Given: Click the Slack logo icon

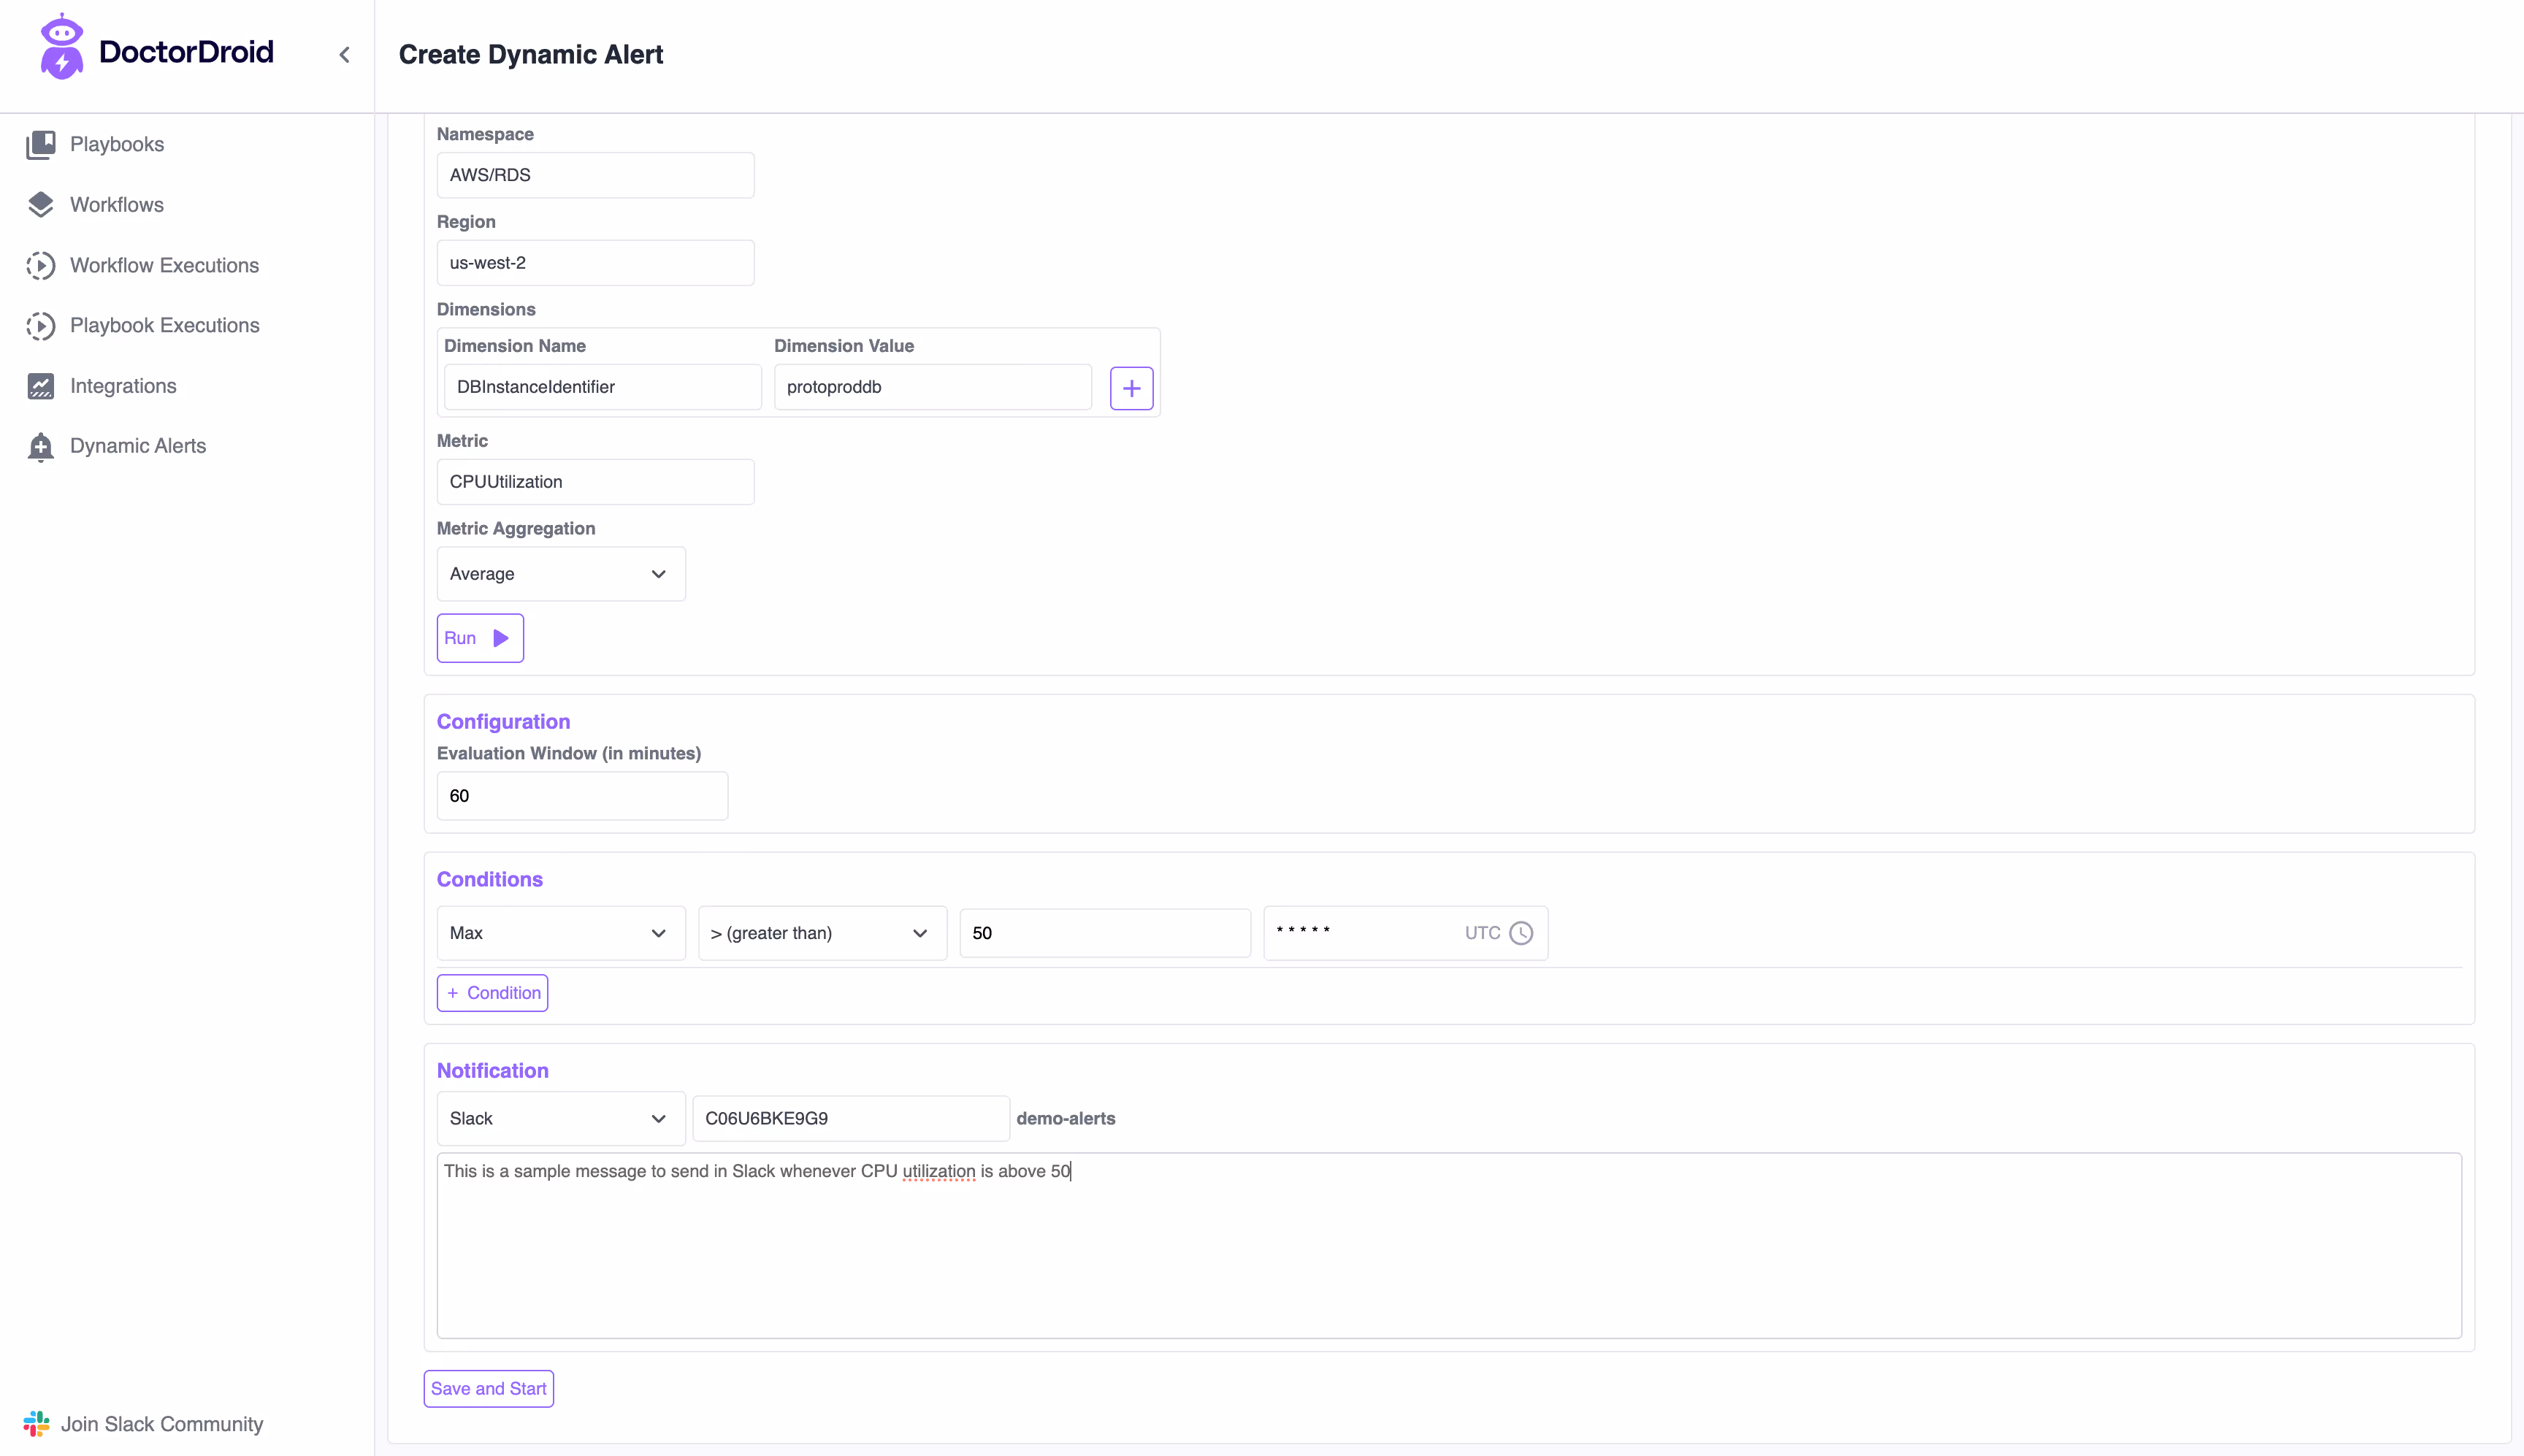Looking at the screenshot, I should [37, 1424].
